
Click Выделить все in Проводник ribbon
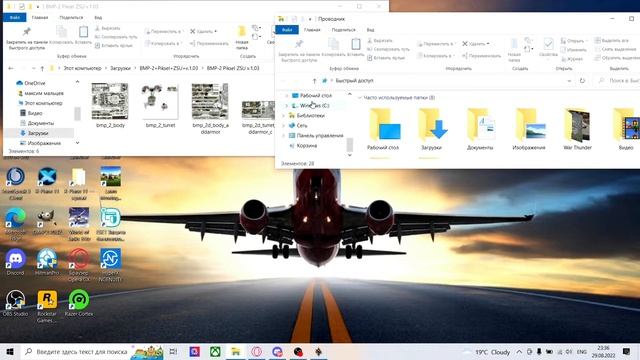pos(611,40)
